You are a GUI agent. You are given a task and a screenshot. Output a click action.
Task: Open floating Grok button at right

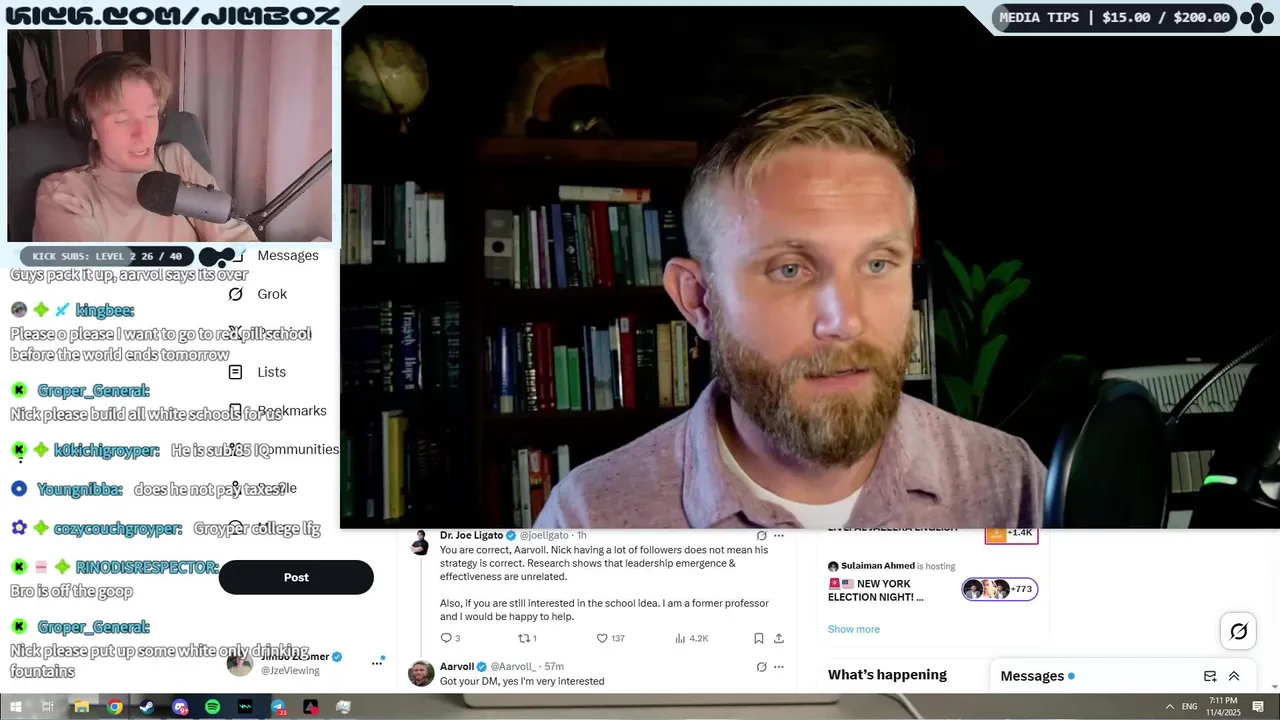1238,631
